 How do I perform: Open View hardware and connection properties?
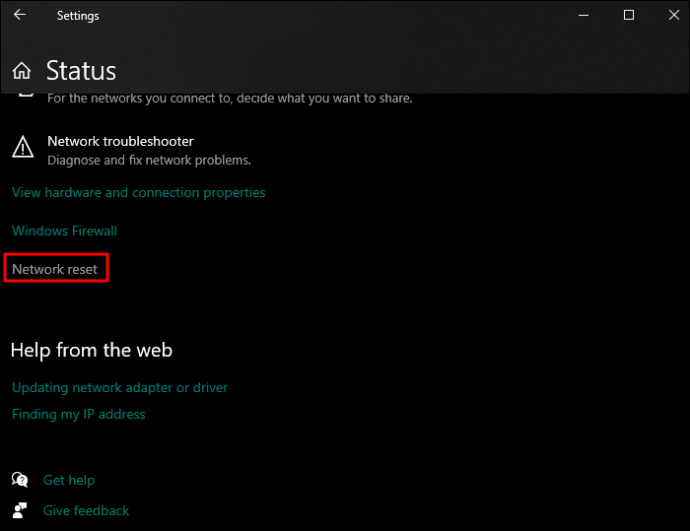click(138, 192)
